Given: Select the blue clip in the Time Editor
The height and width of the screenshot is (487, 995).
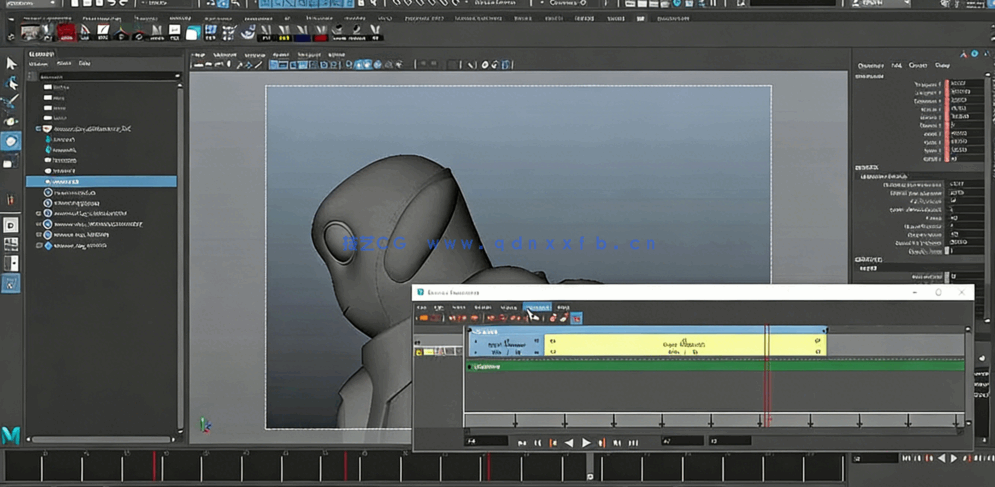Looking at the screenshot, I should coord(505,345).
